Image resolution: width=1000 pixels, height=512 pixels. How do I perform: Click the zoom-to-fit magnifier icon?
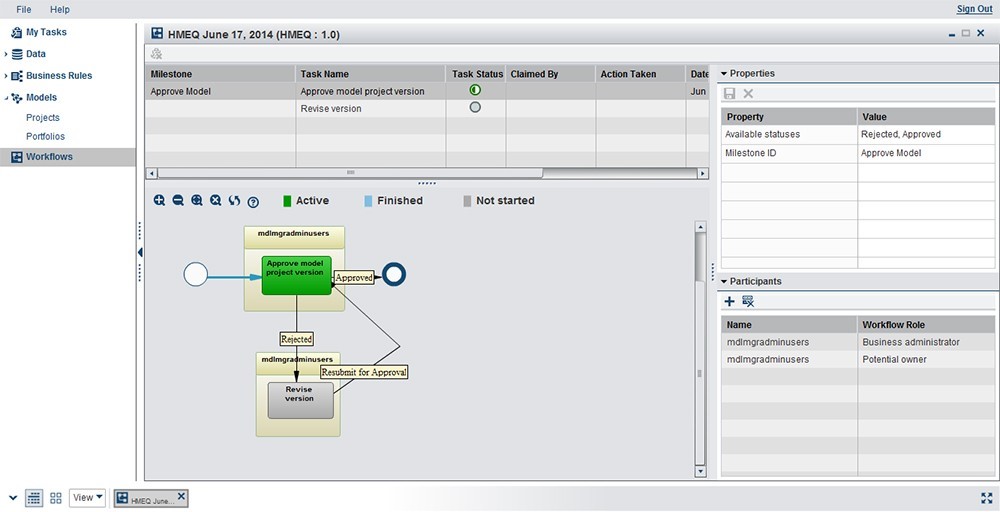(x=197, y=201)
